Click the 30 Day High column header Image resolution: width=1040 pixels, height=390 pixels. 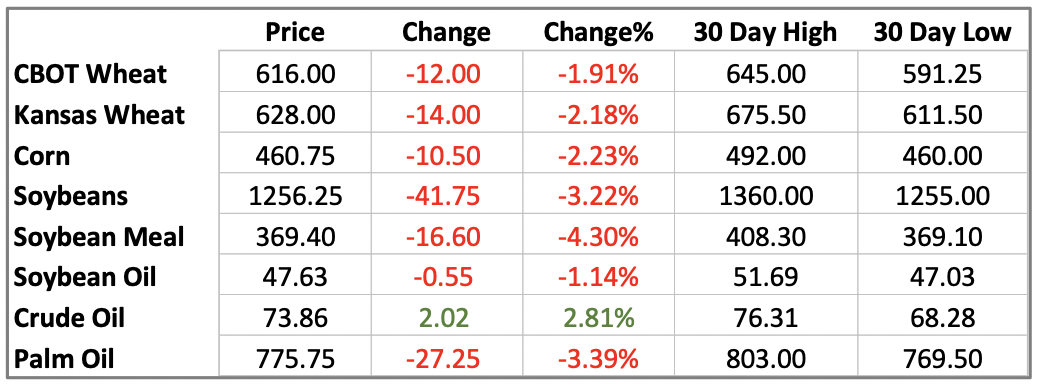click(765, 32)
